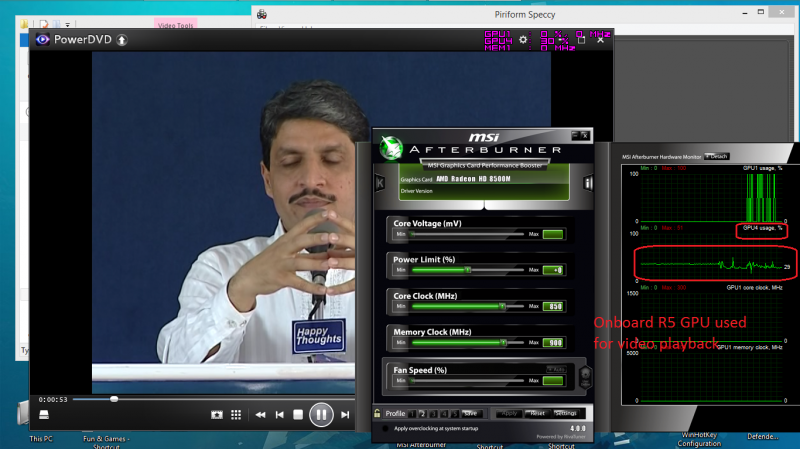Open the chapter grid viewer in PowerDVD

(x=236, y=415)
